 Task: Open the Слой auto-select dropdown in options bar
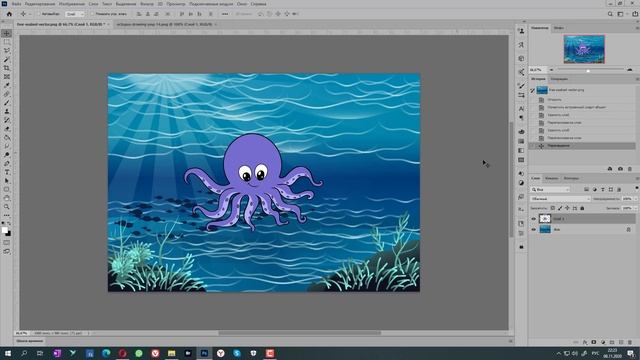(75, 14)
